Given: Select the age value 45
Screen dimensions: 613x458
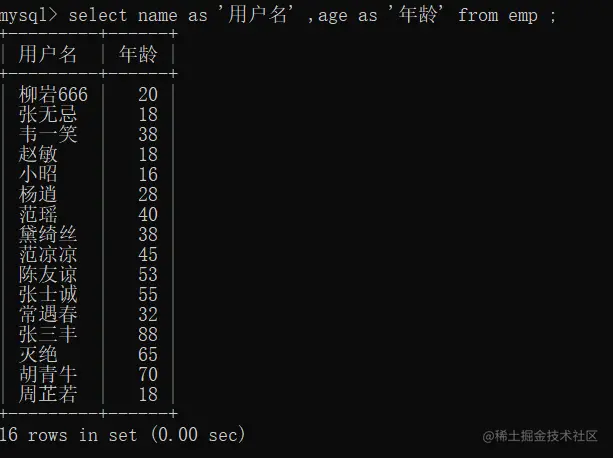Looking at the screenshot, I should point(147,255).
